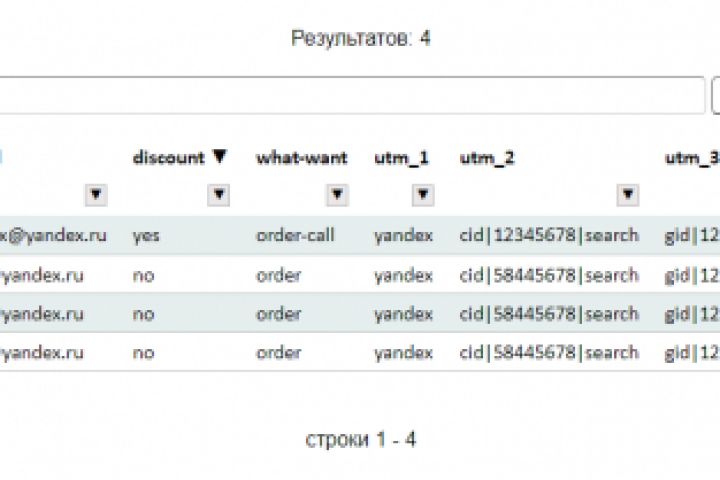This screenshot has width=720, height=480.
Task: Click the utm_2 column header
Action: click(487, 158)
